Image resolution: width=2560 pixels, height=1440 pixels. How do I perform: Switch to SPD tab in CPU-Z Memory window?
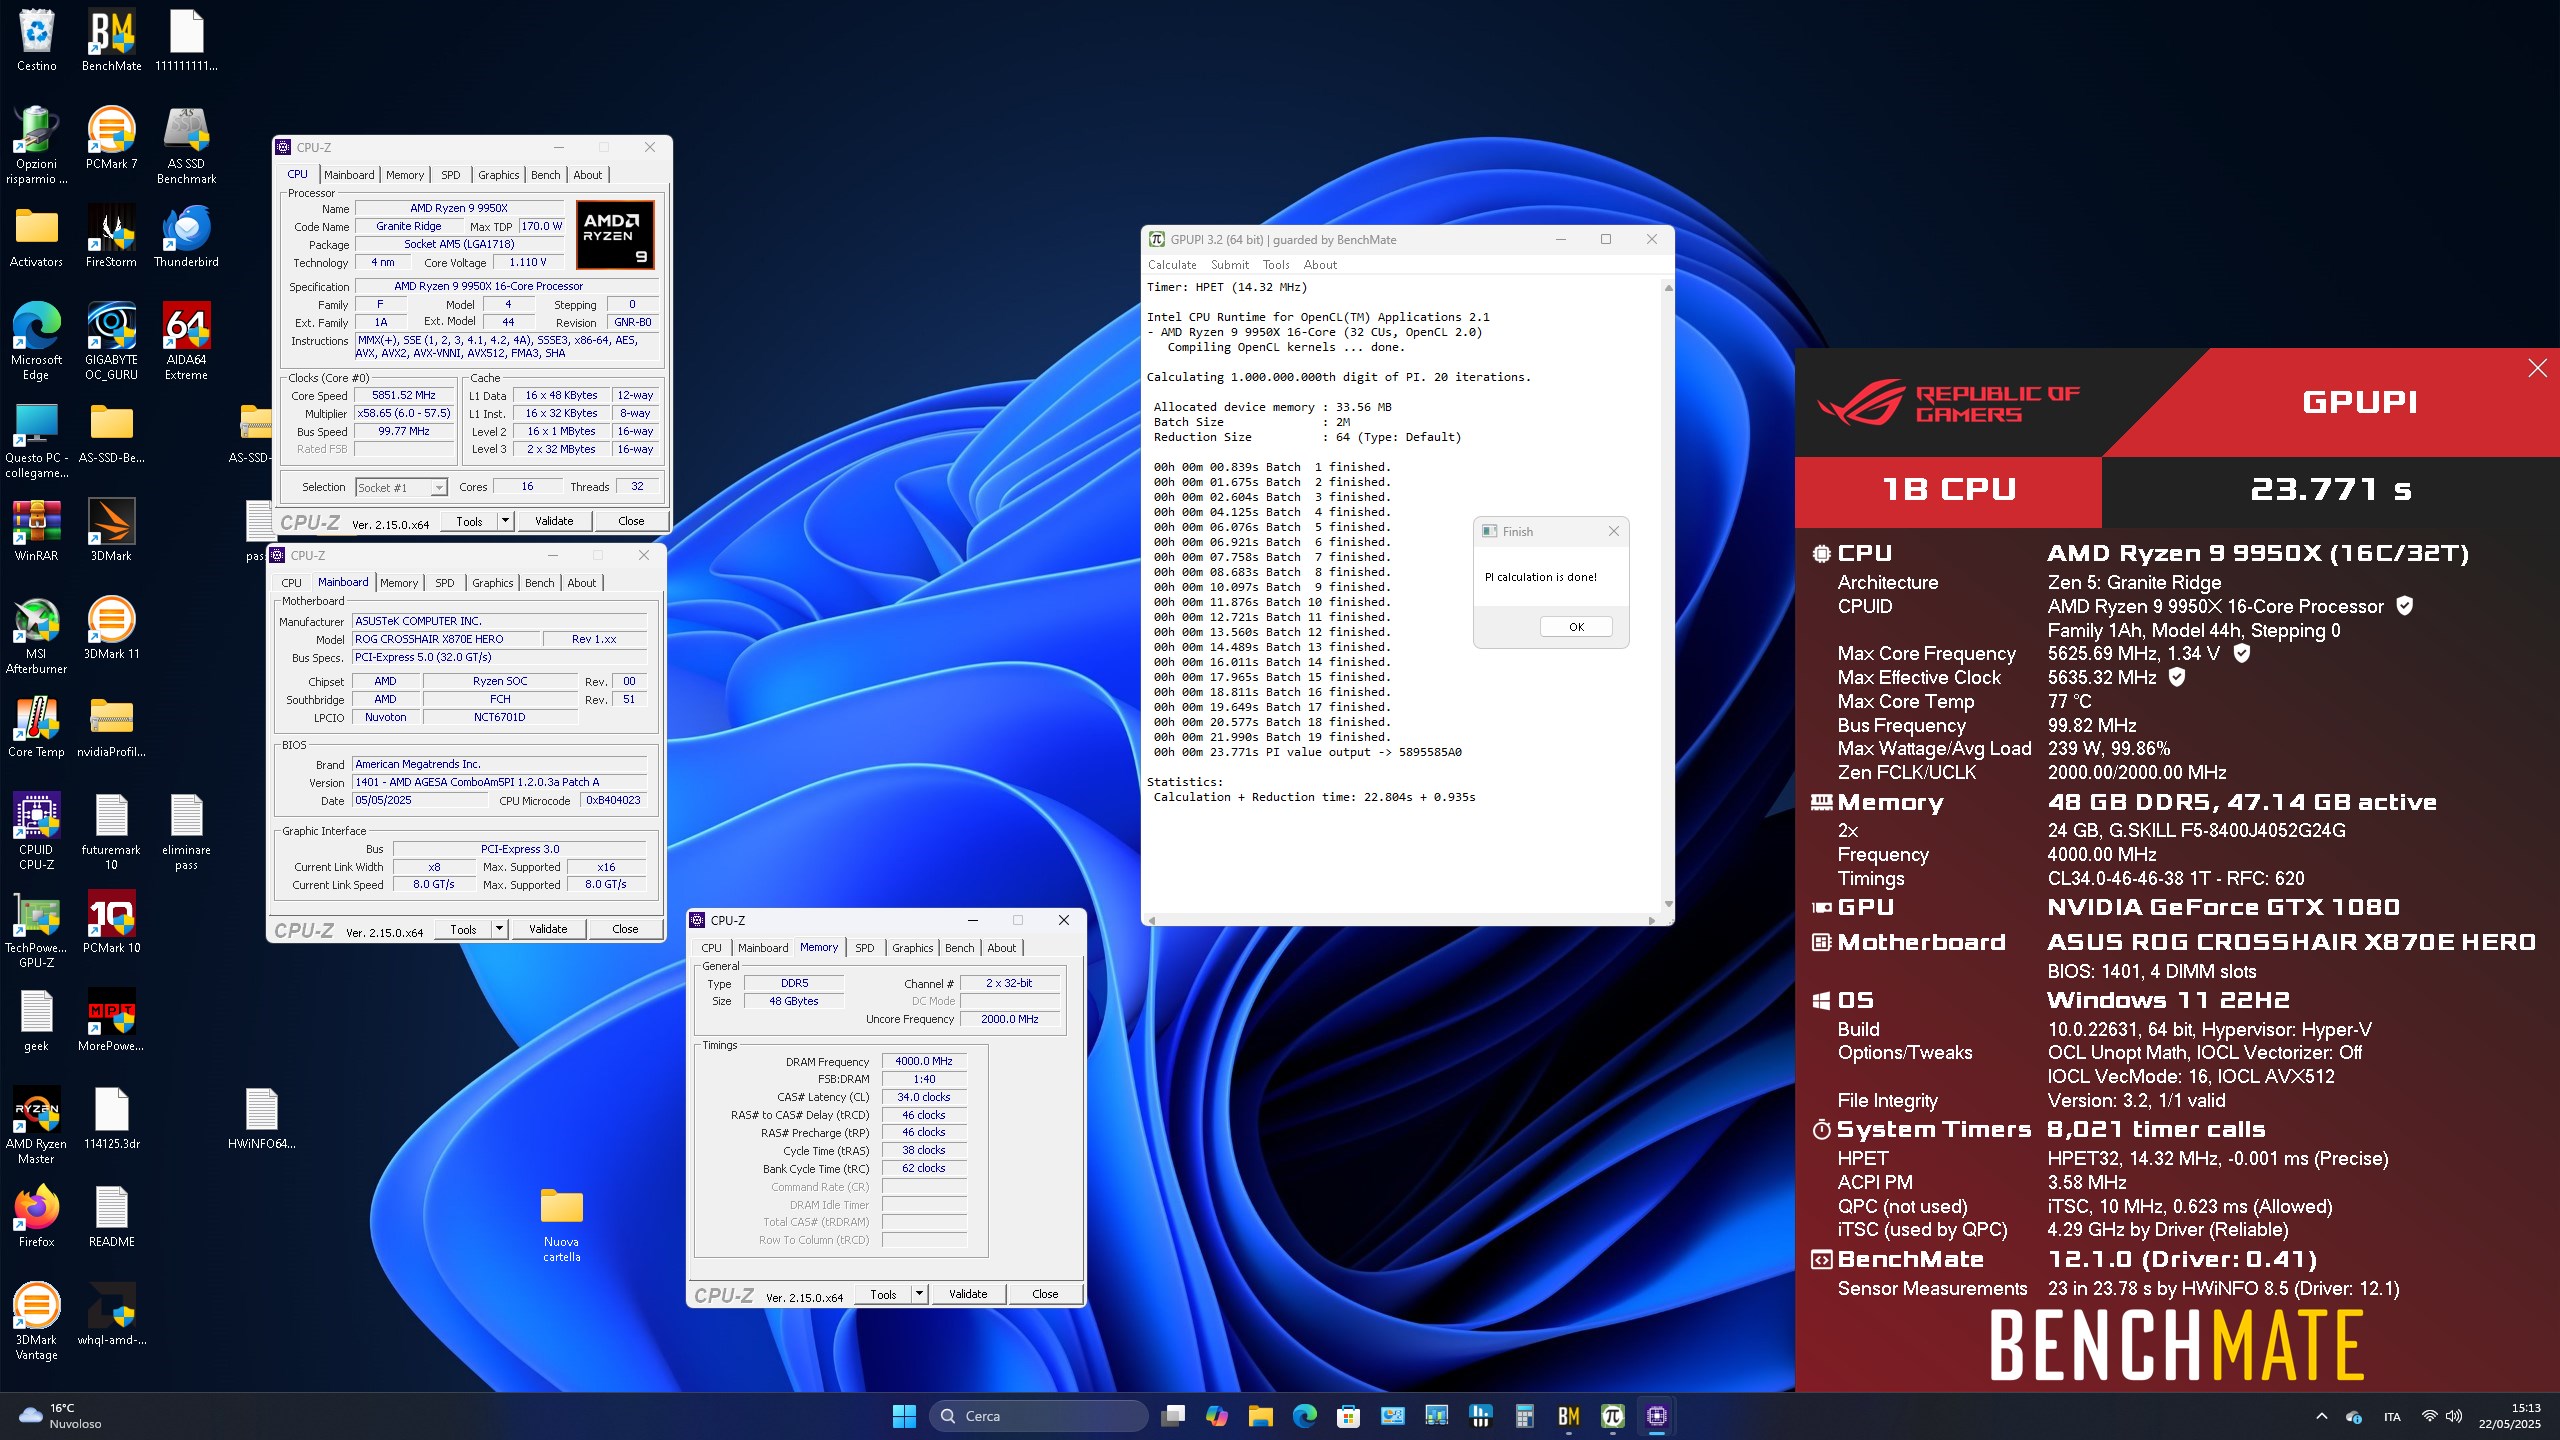[864, 948]
